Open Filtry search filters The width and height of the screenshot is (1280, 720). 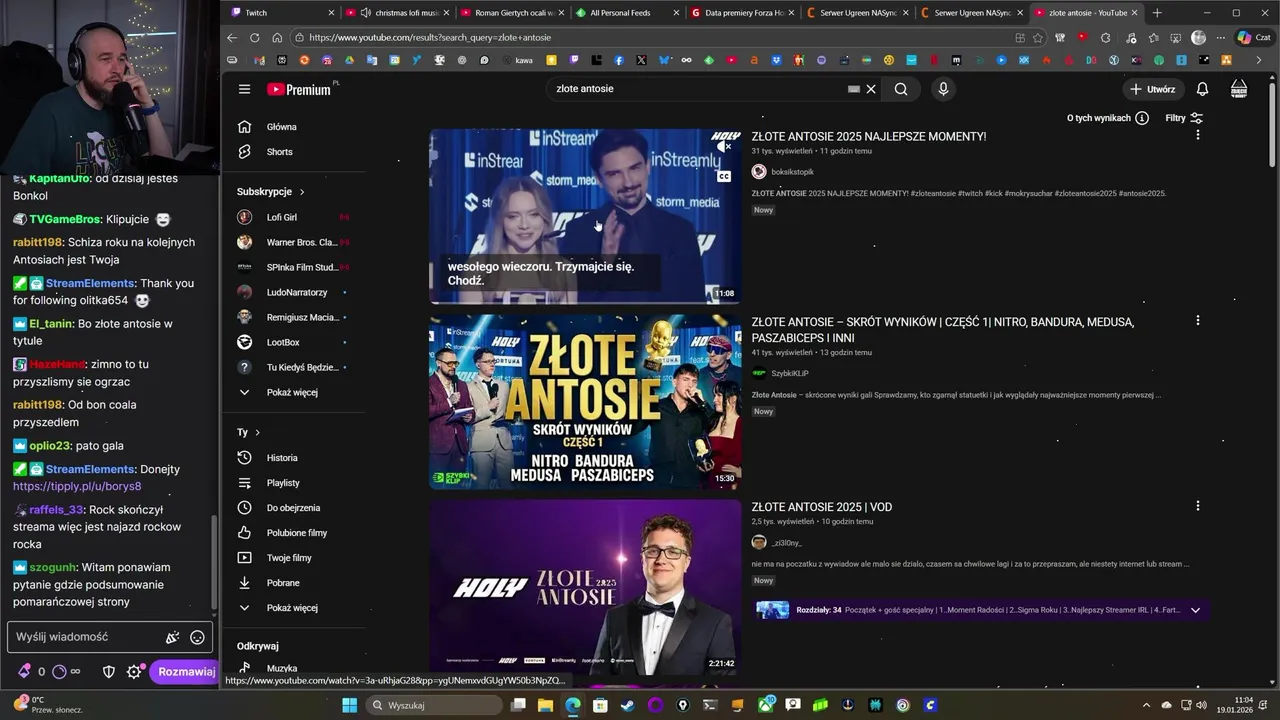(x=1184, y=118)
